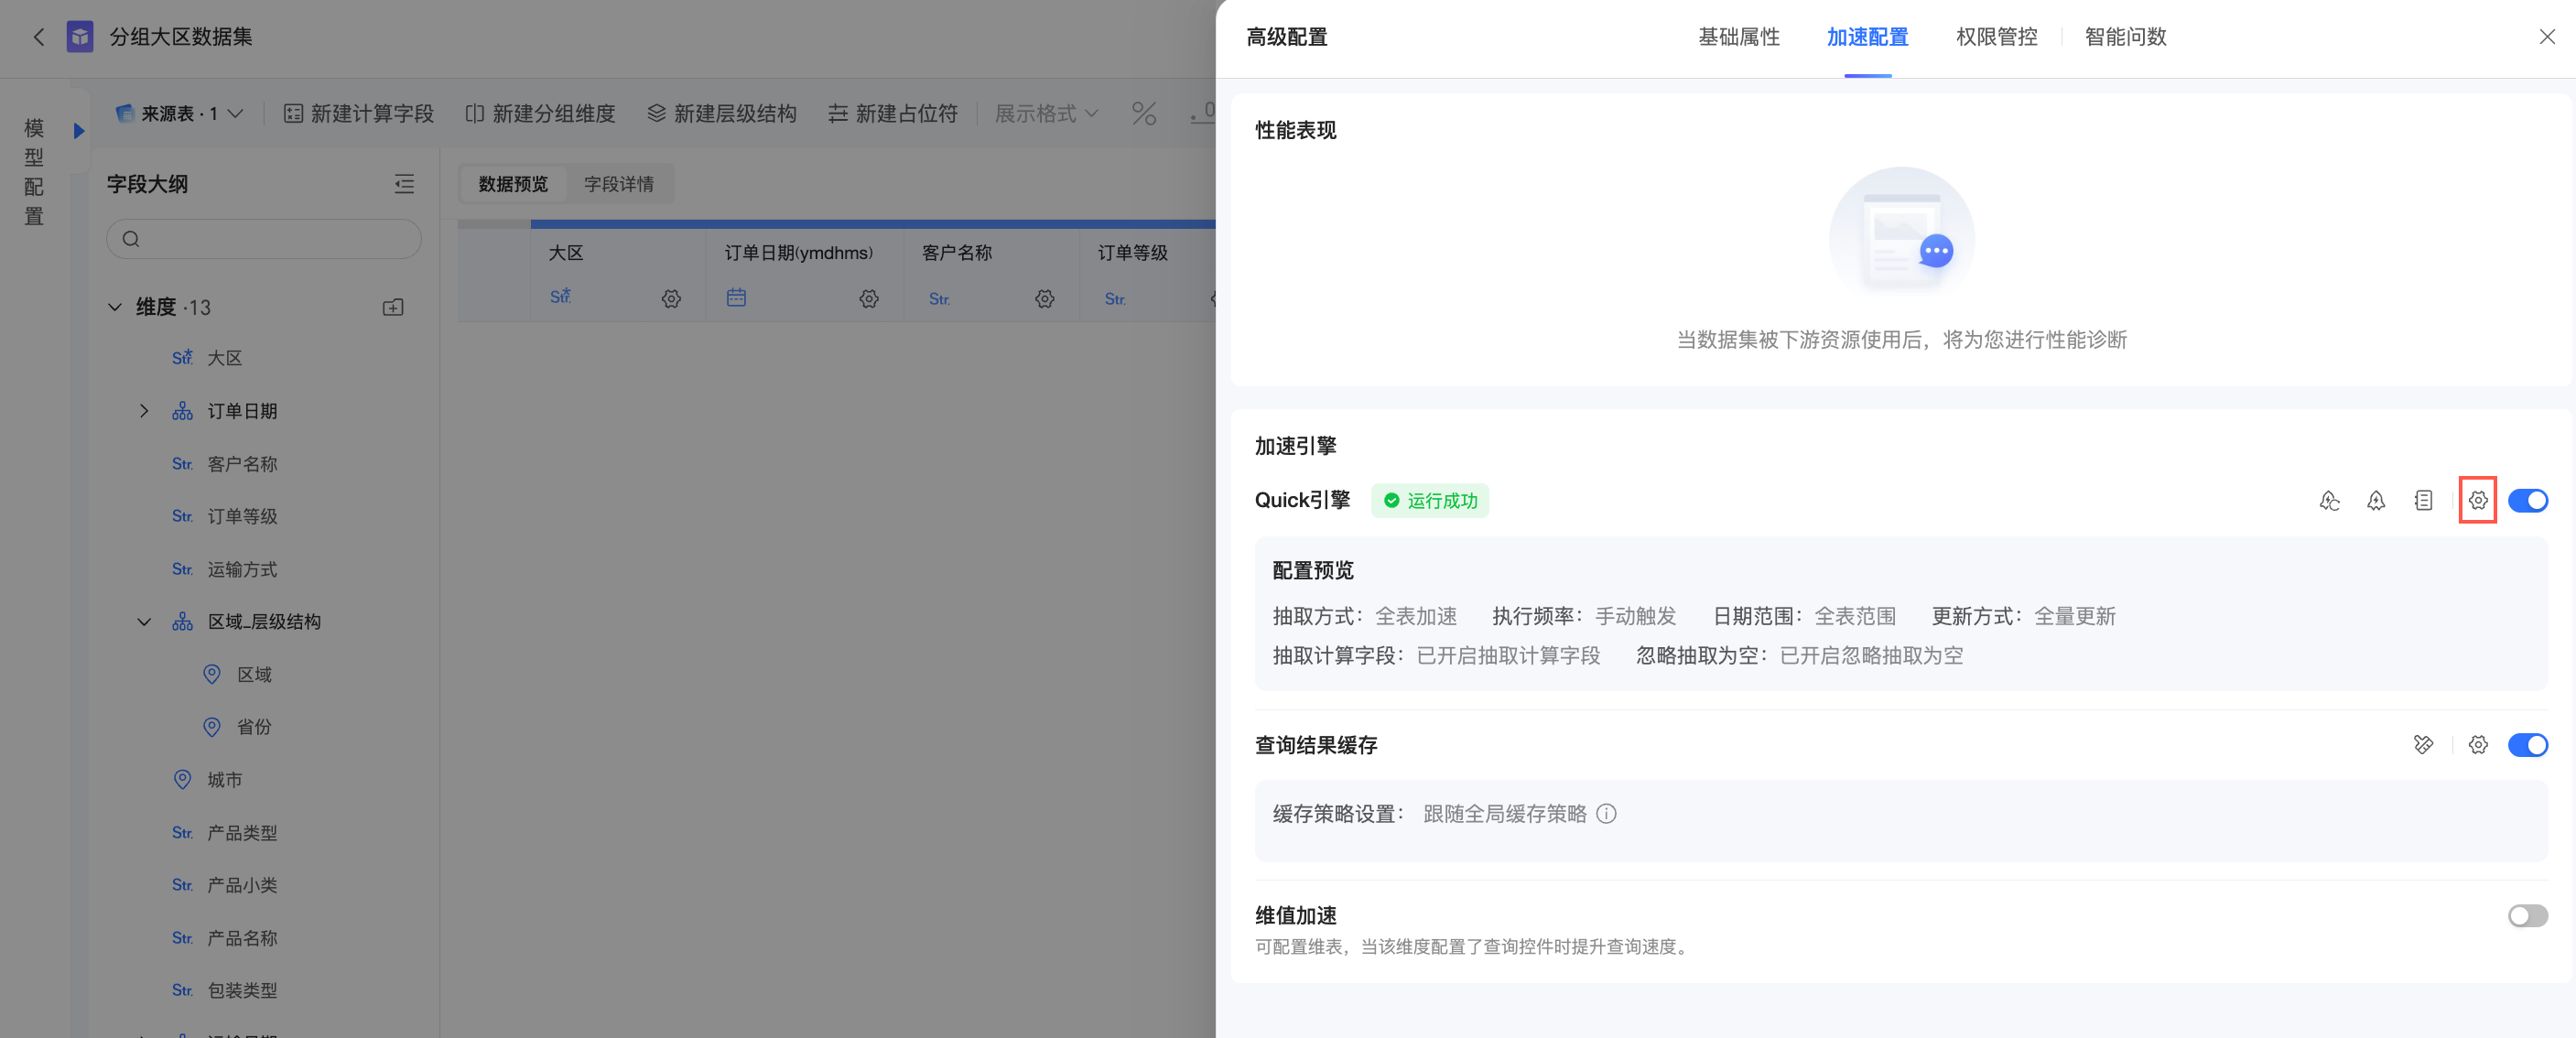Open 查询结果缓存 settings gear icon

[x=2477, y=744]
